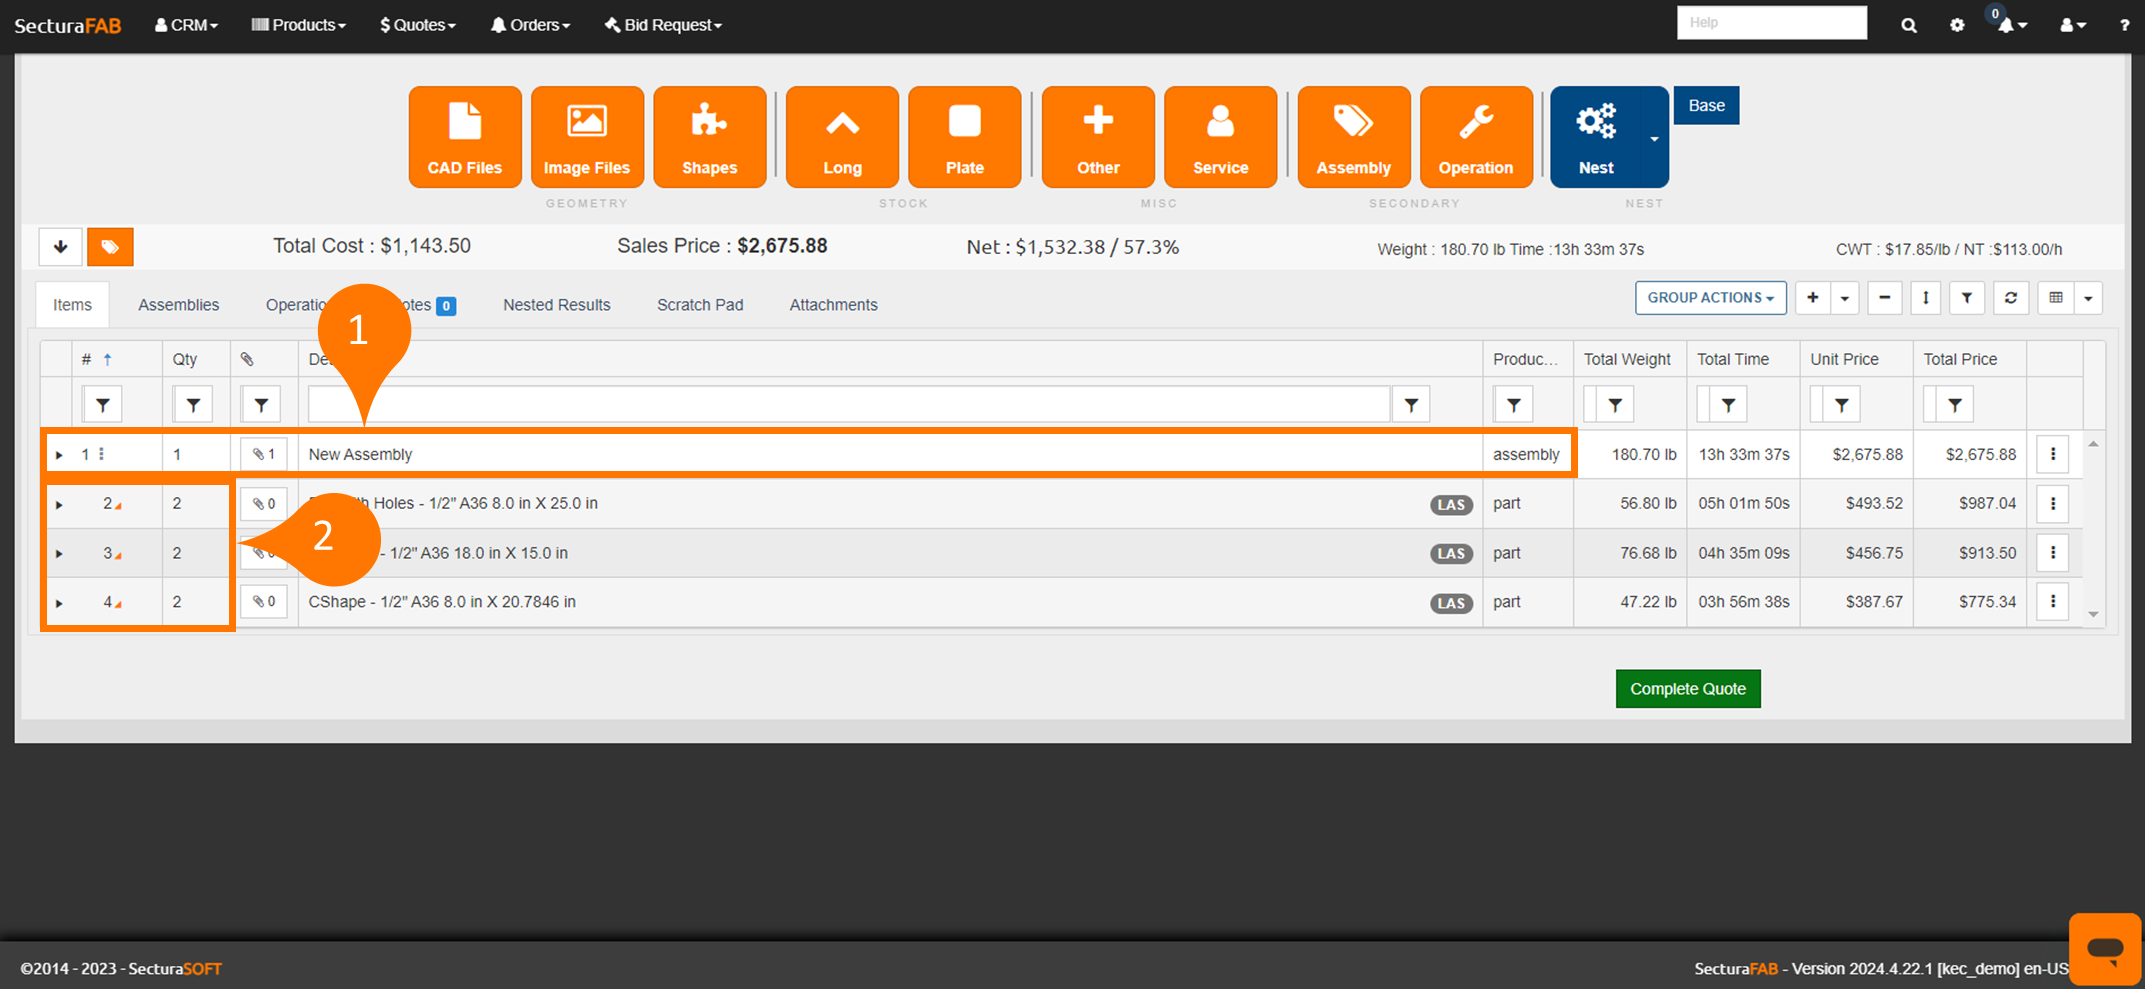
Task: Click the Complete Quote button
Action: (1687, 689)
